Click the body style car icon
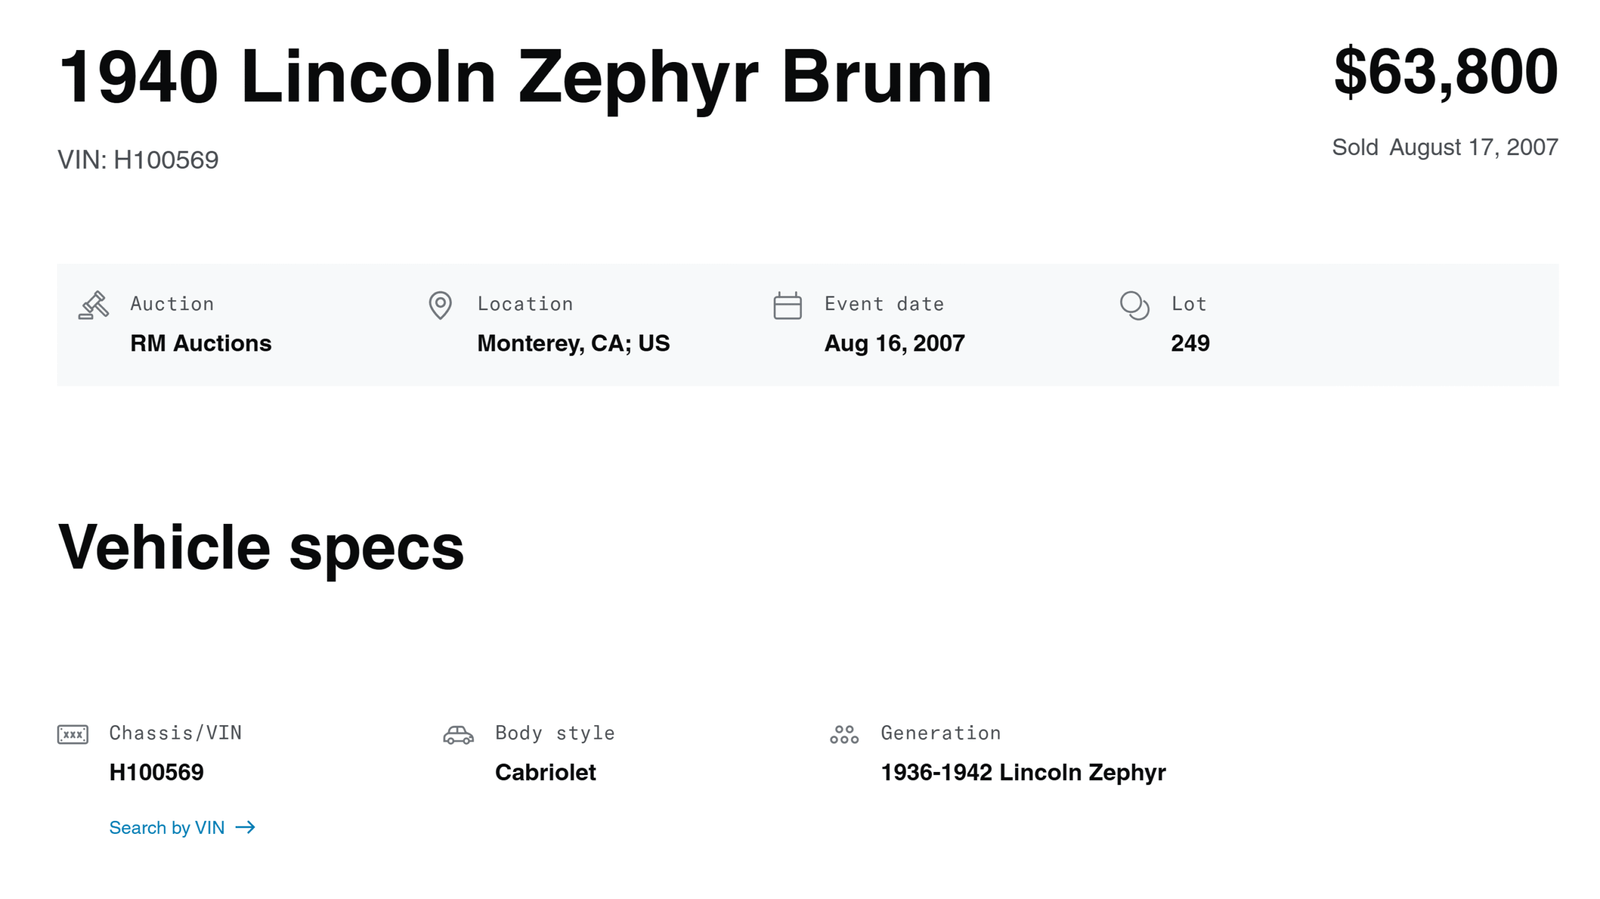 pyautogui.click(x=458, y=735)
